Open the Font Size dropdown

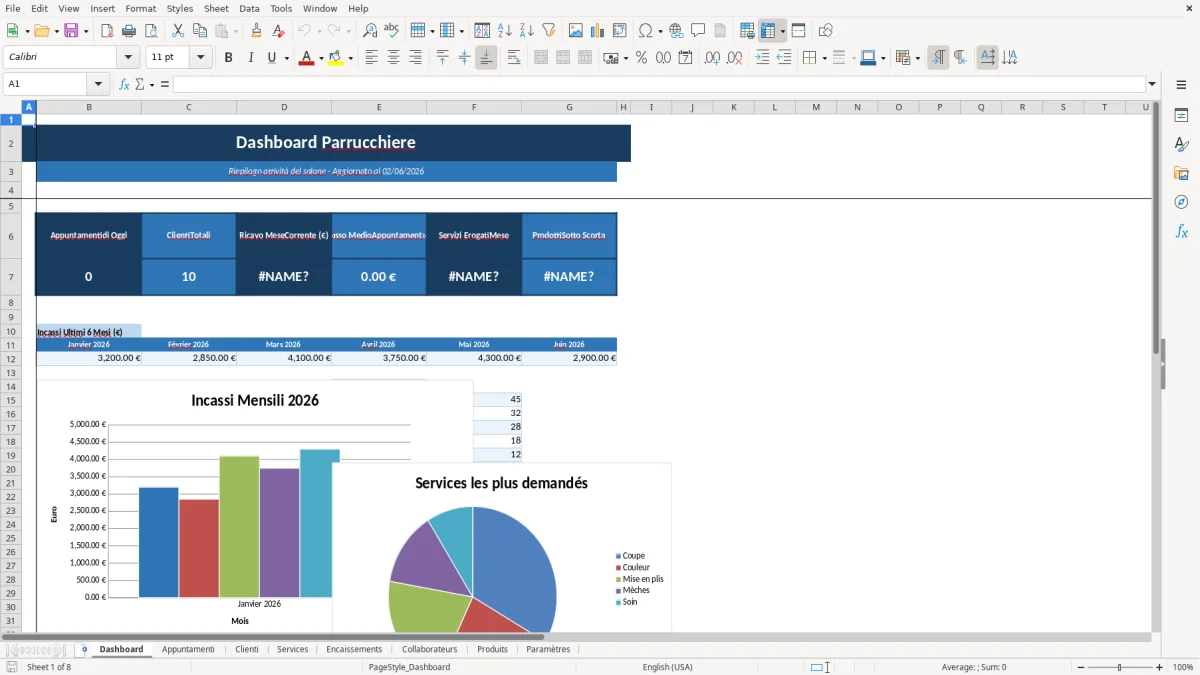[201, 58]
